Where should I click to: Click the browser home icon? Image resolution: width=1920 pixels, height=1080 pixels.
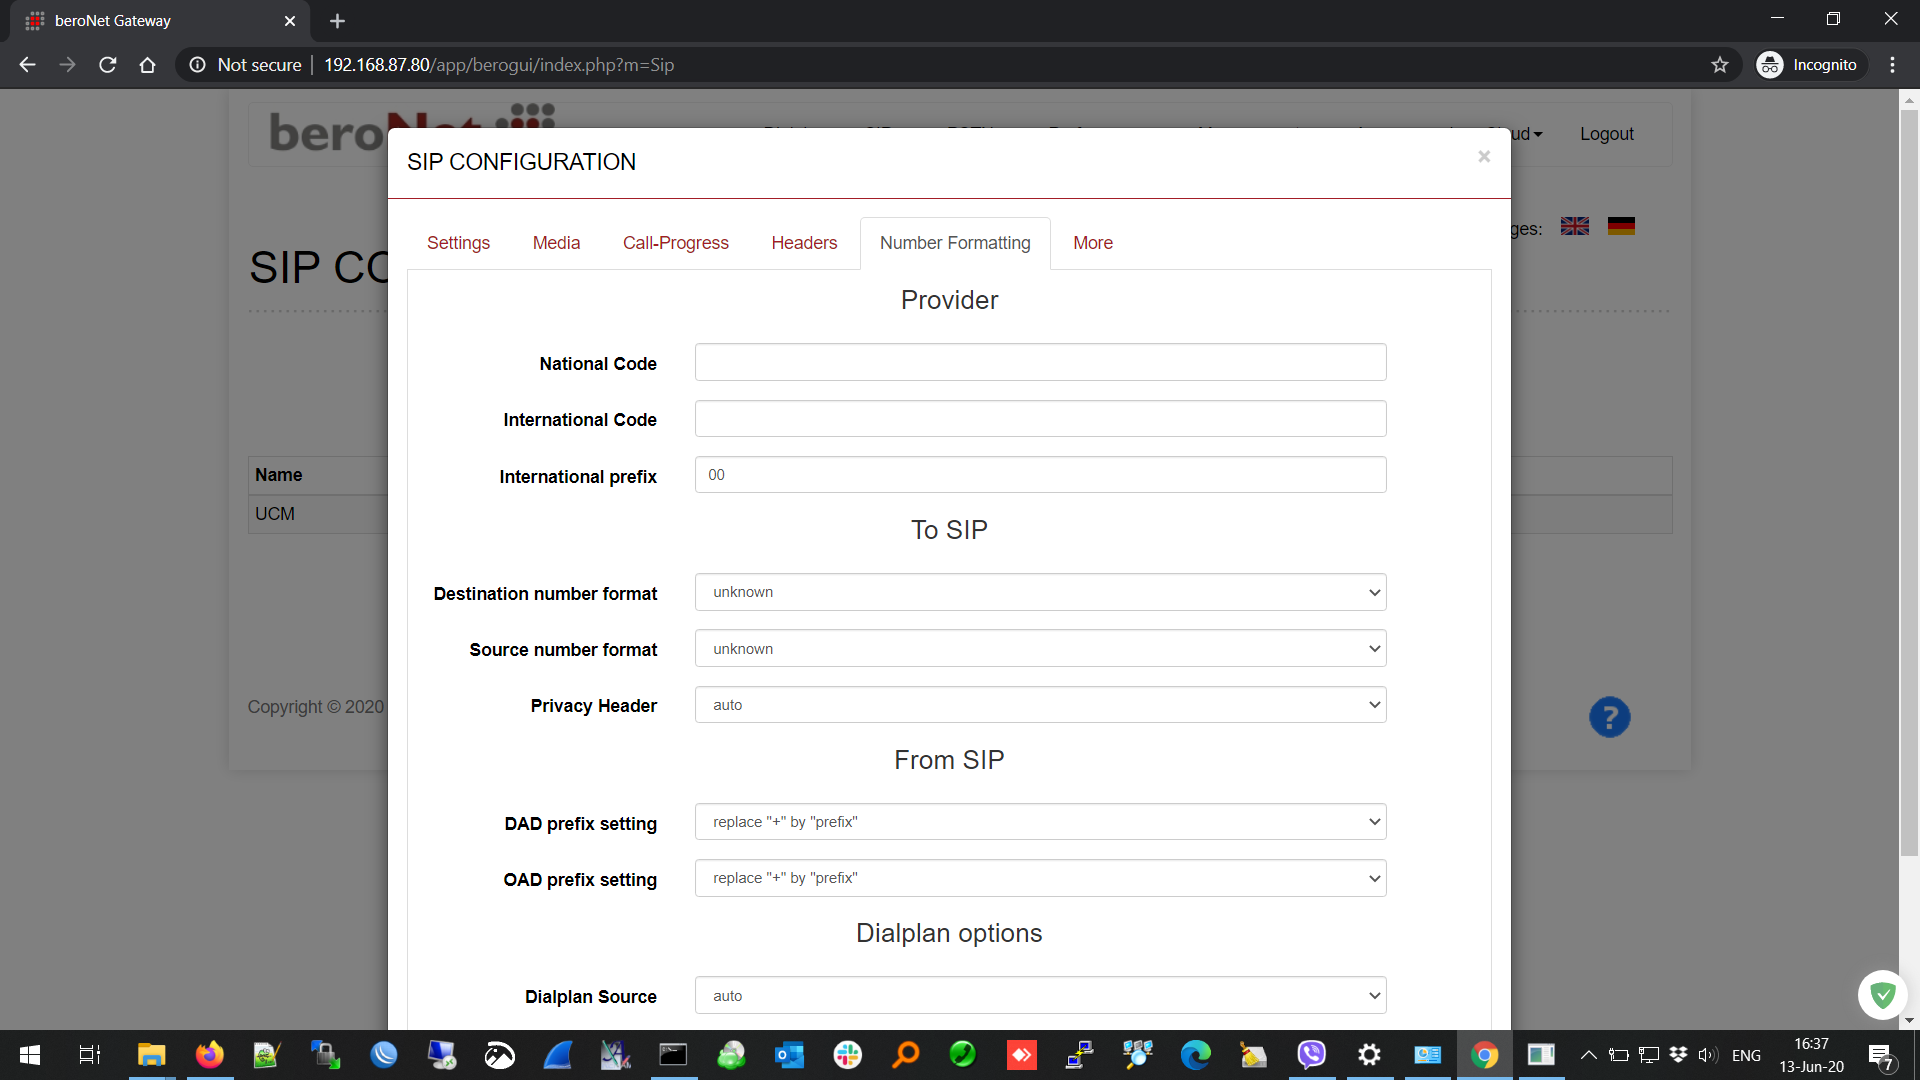(147, 65)
